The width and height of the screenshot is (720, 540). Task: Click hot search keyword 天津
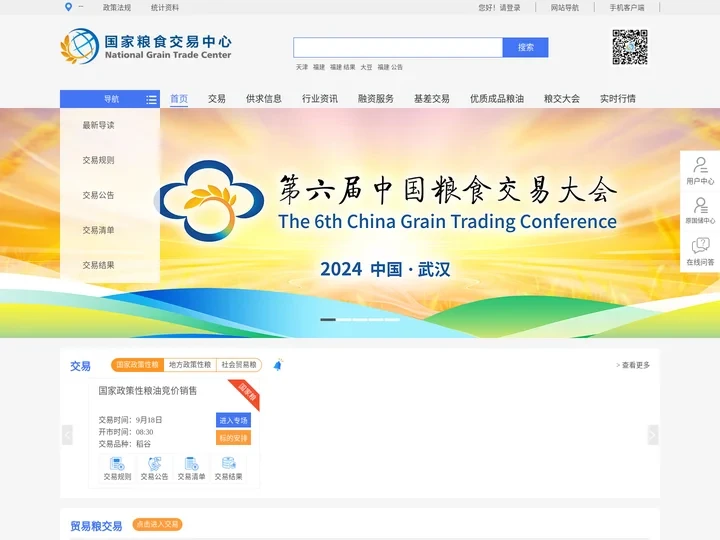pos(302,67)
